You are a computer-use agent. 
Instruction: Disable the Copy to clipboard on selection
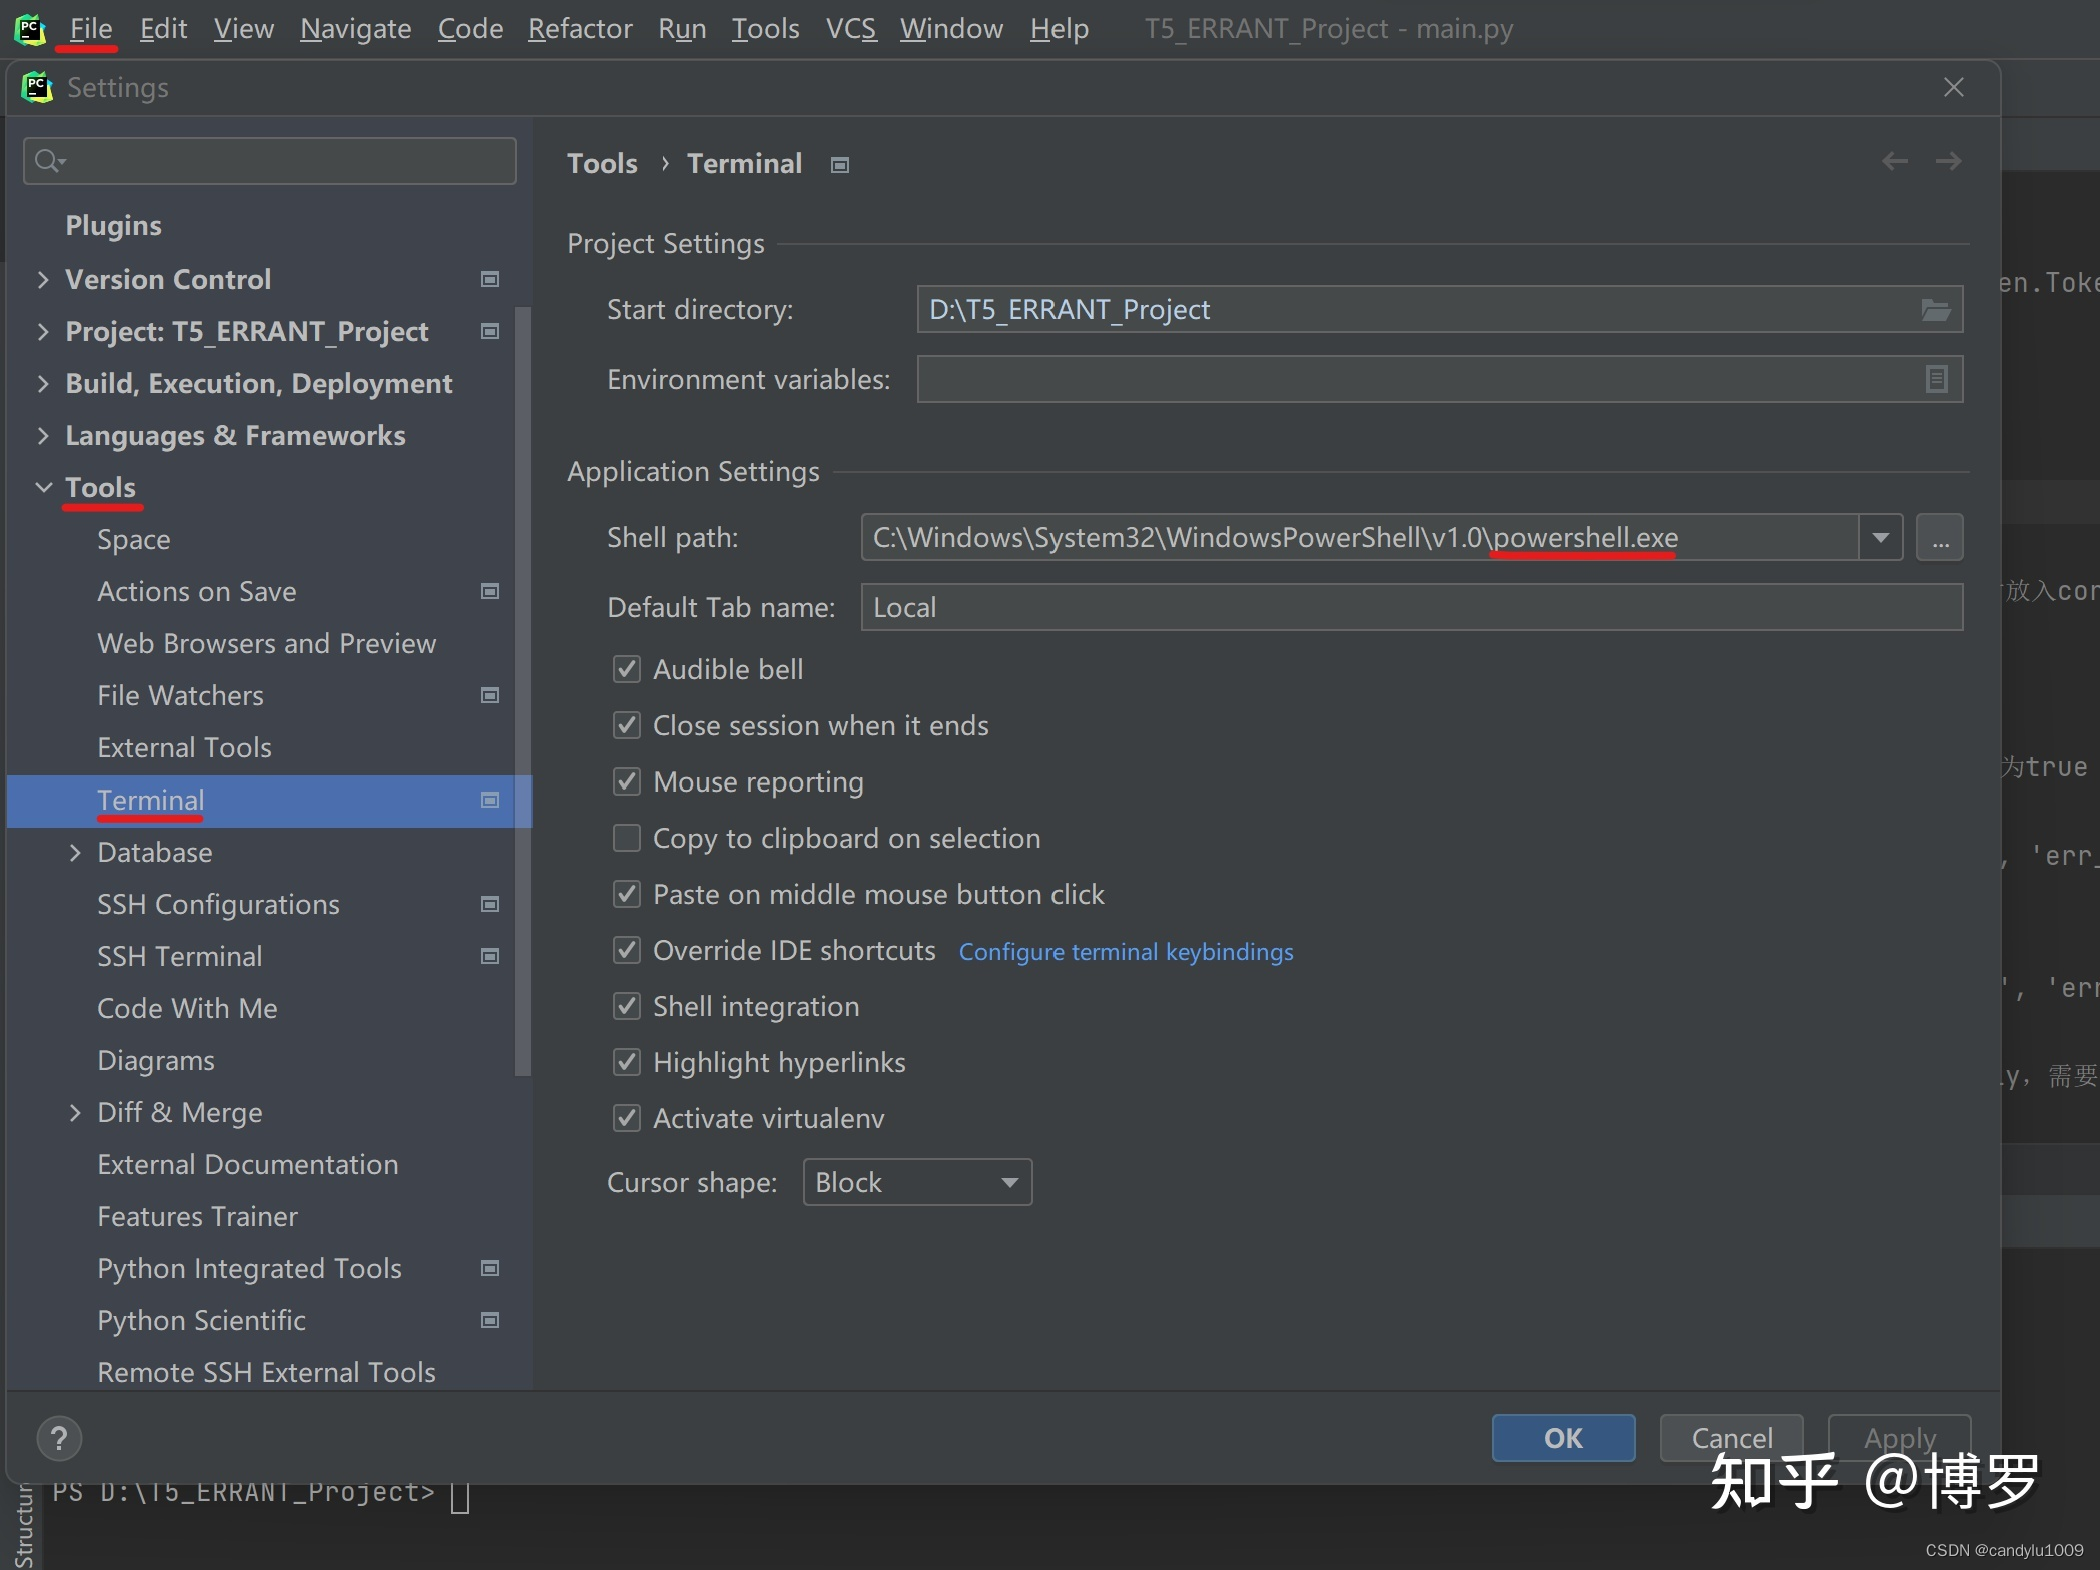(628, 839)
